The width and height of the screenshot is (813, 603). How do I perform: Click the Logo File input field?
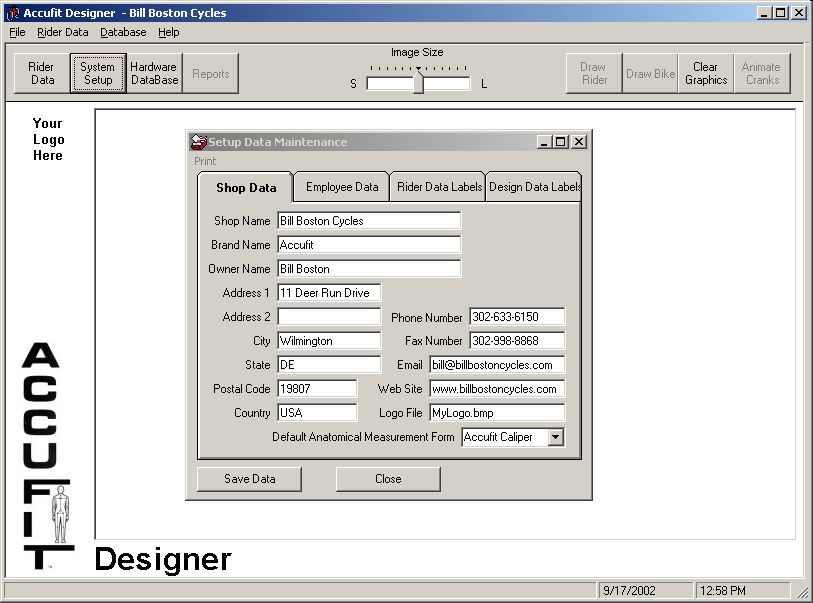tap(497, 413)
